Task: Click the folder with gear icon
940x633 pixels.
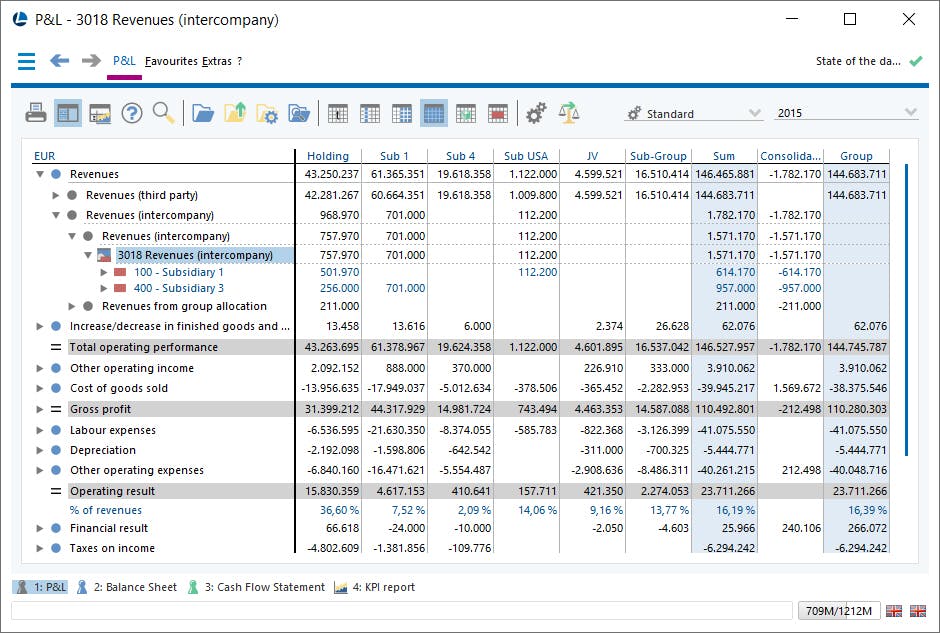Action: pyautogui.click(x=267, y=113)
